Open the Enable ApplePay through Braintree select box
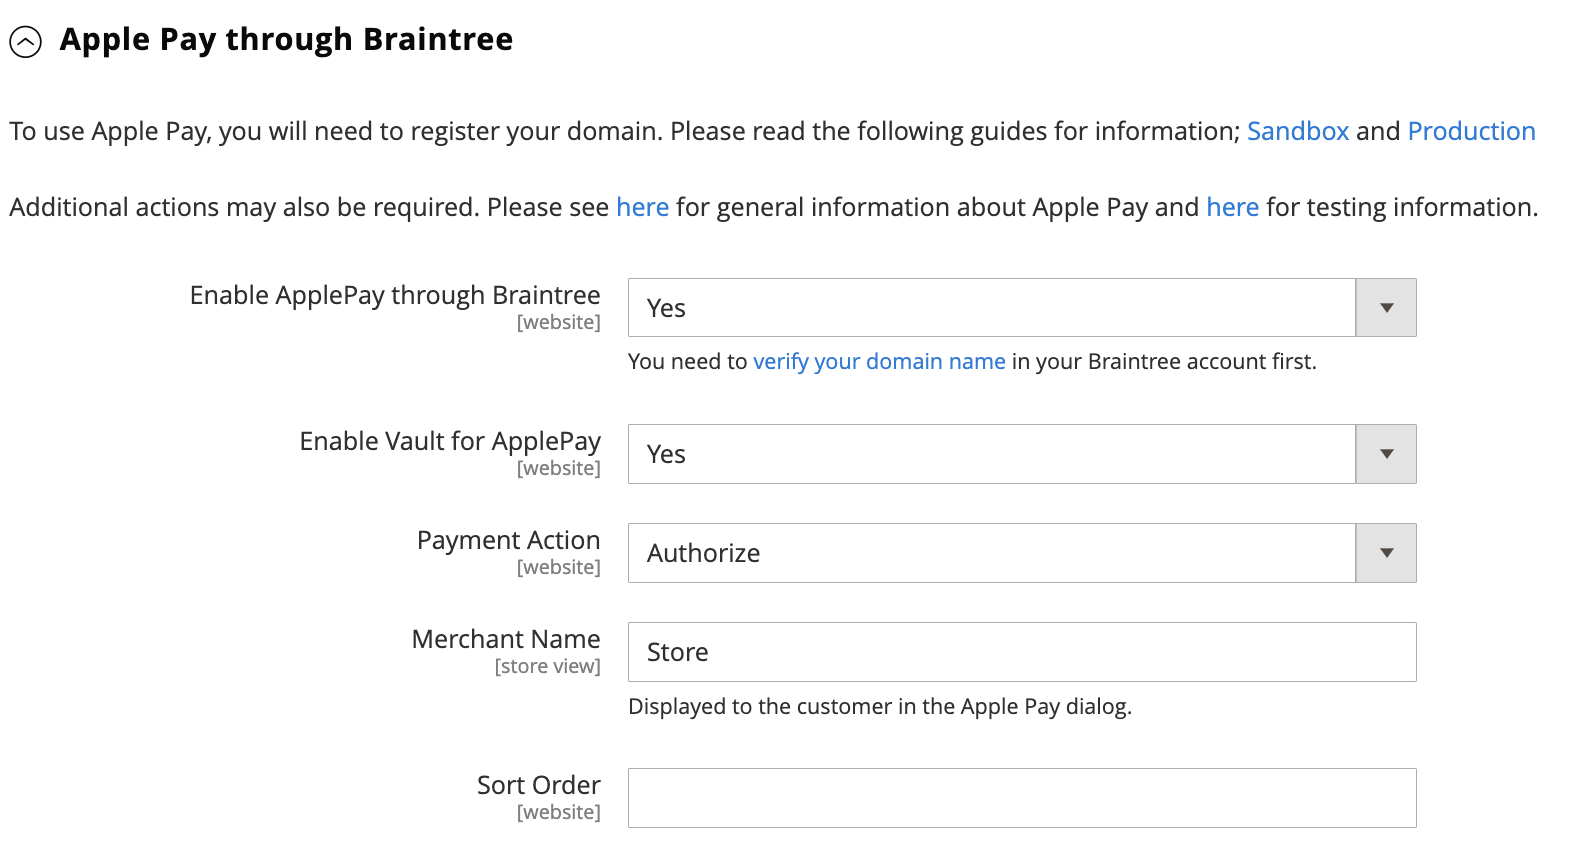This screenshot has width=1588, height=860. point(990,308)
